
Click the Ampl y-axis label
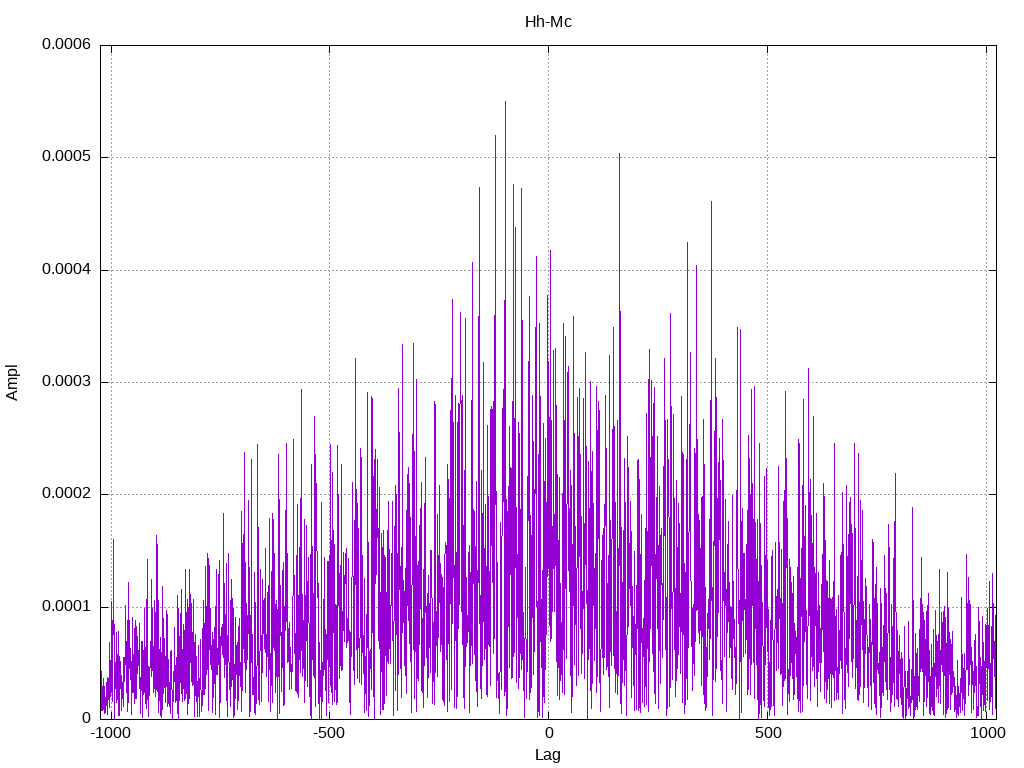tap(12, 383)
